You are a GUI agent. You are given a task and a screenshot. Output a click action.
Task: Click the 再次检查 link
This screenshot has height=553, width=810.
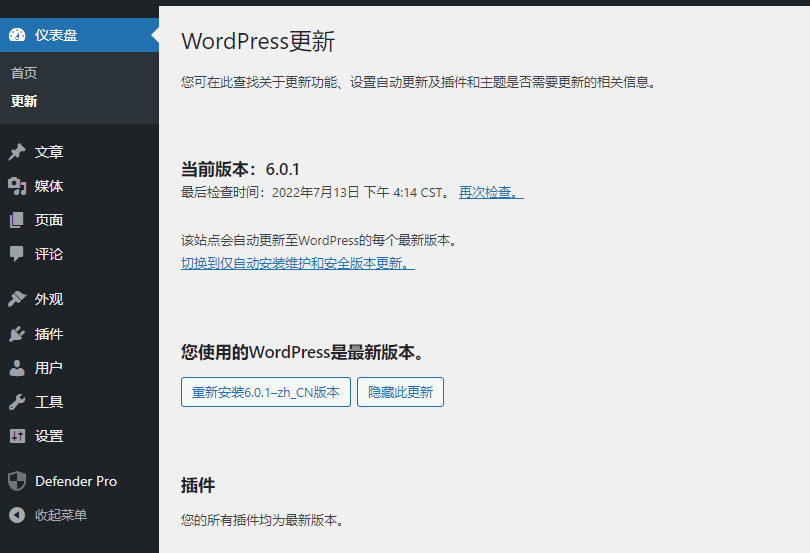pyautogui.click(x=491, y=192)
